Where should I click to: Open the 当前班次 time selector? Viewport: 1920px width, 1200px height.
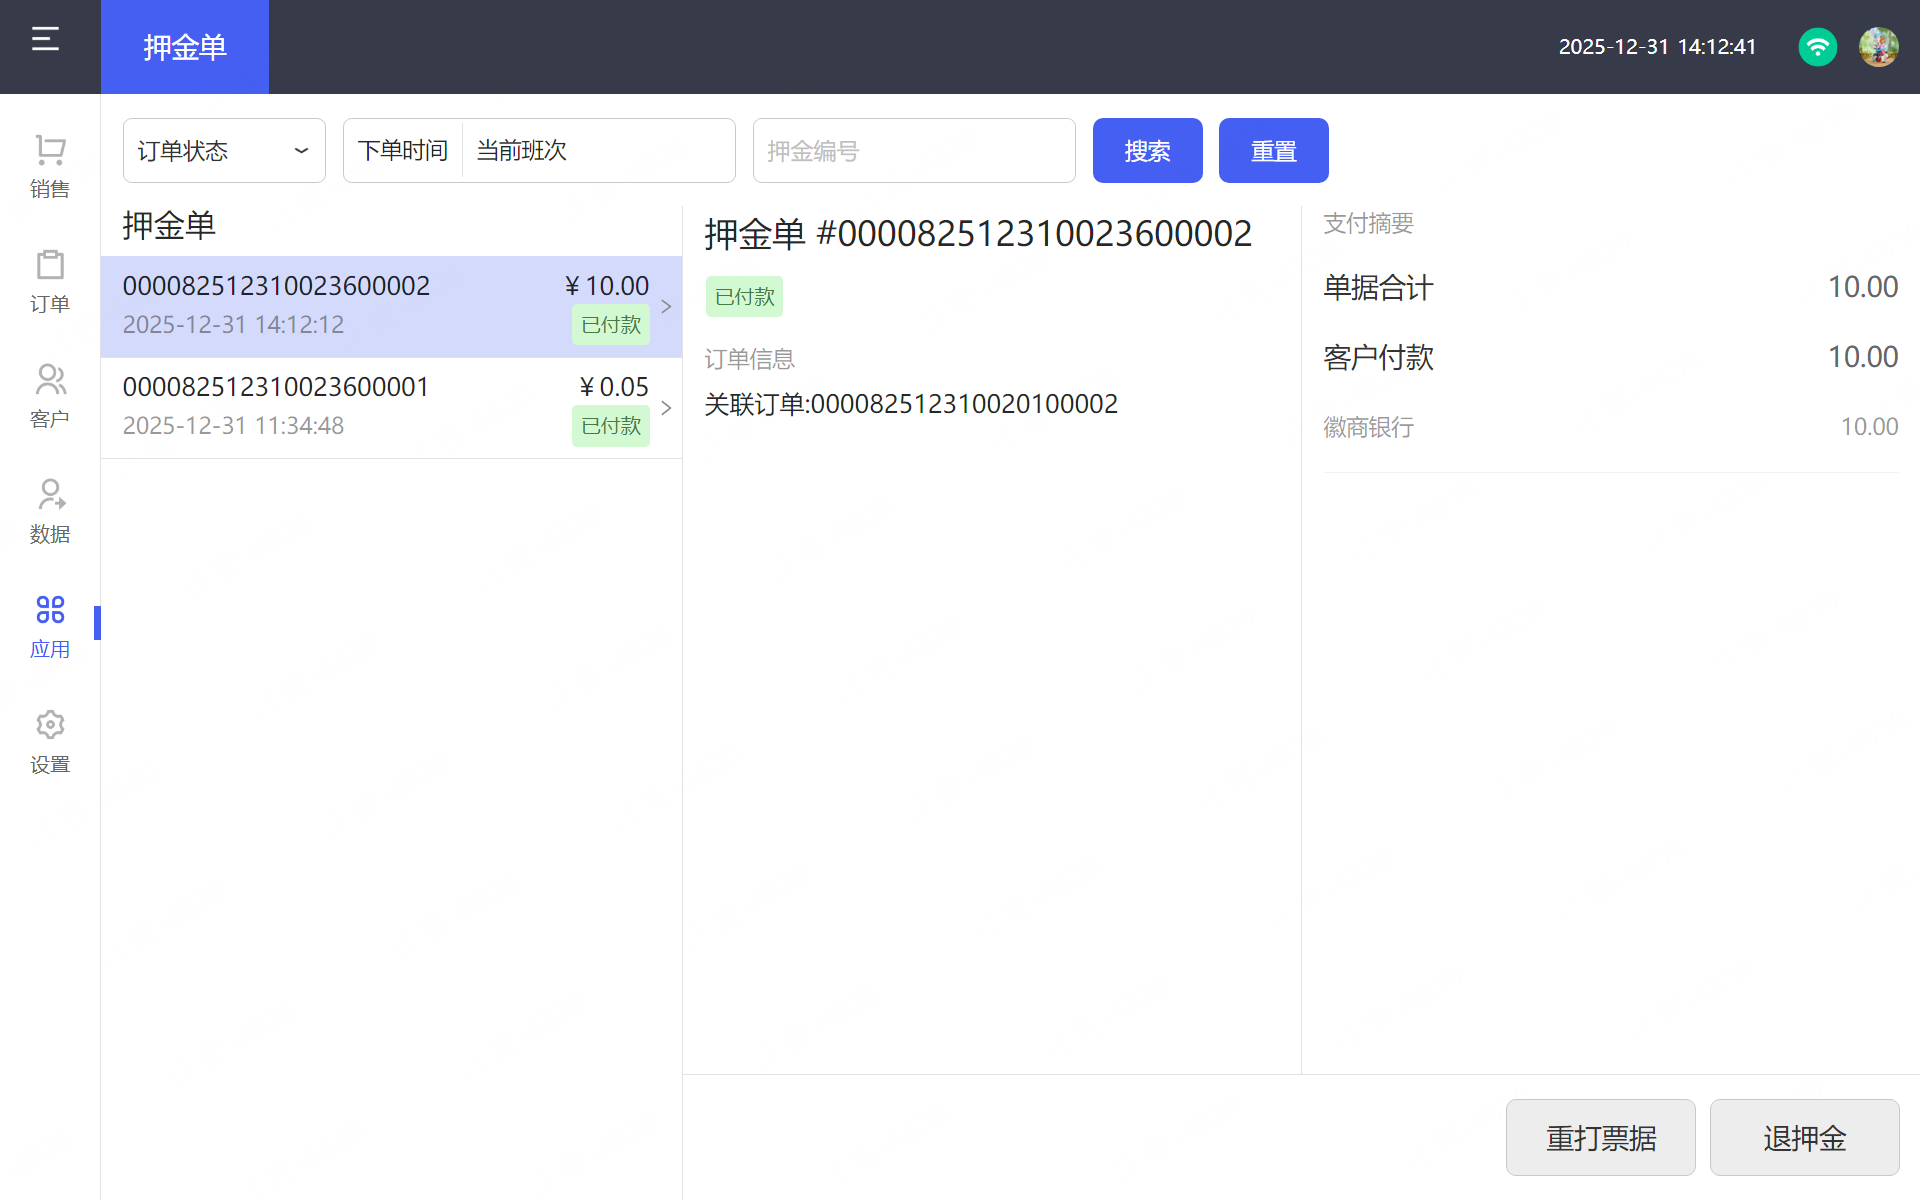598,151
